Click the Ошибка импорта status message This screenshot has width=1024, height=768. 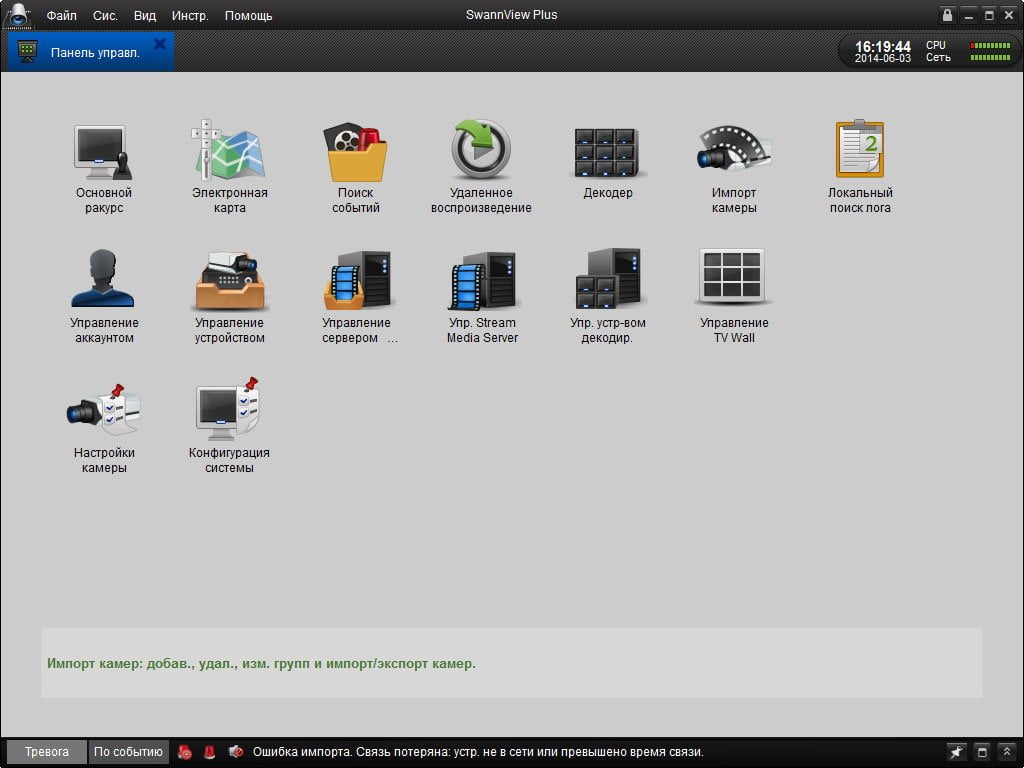pyautogui.click(x=478, y=752)
